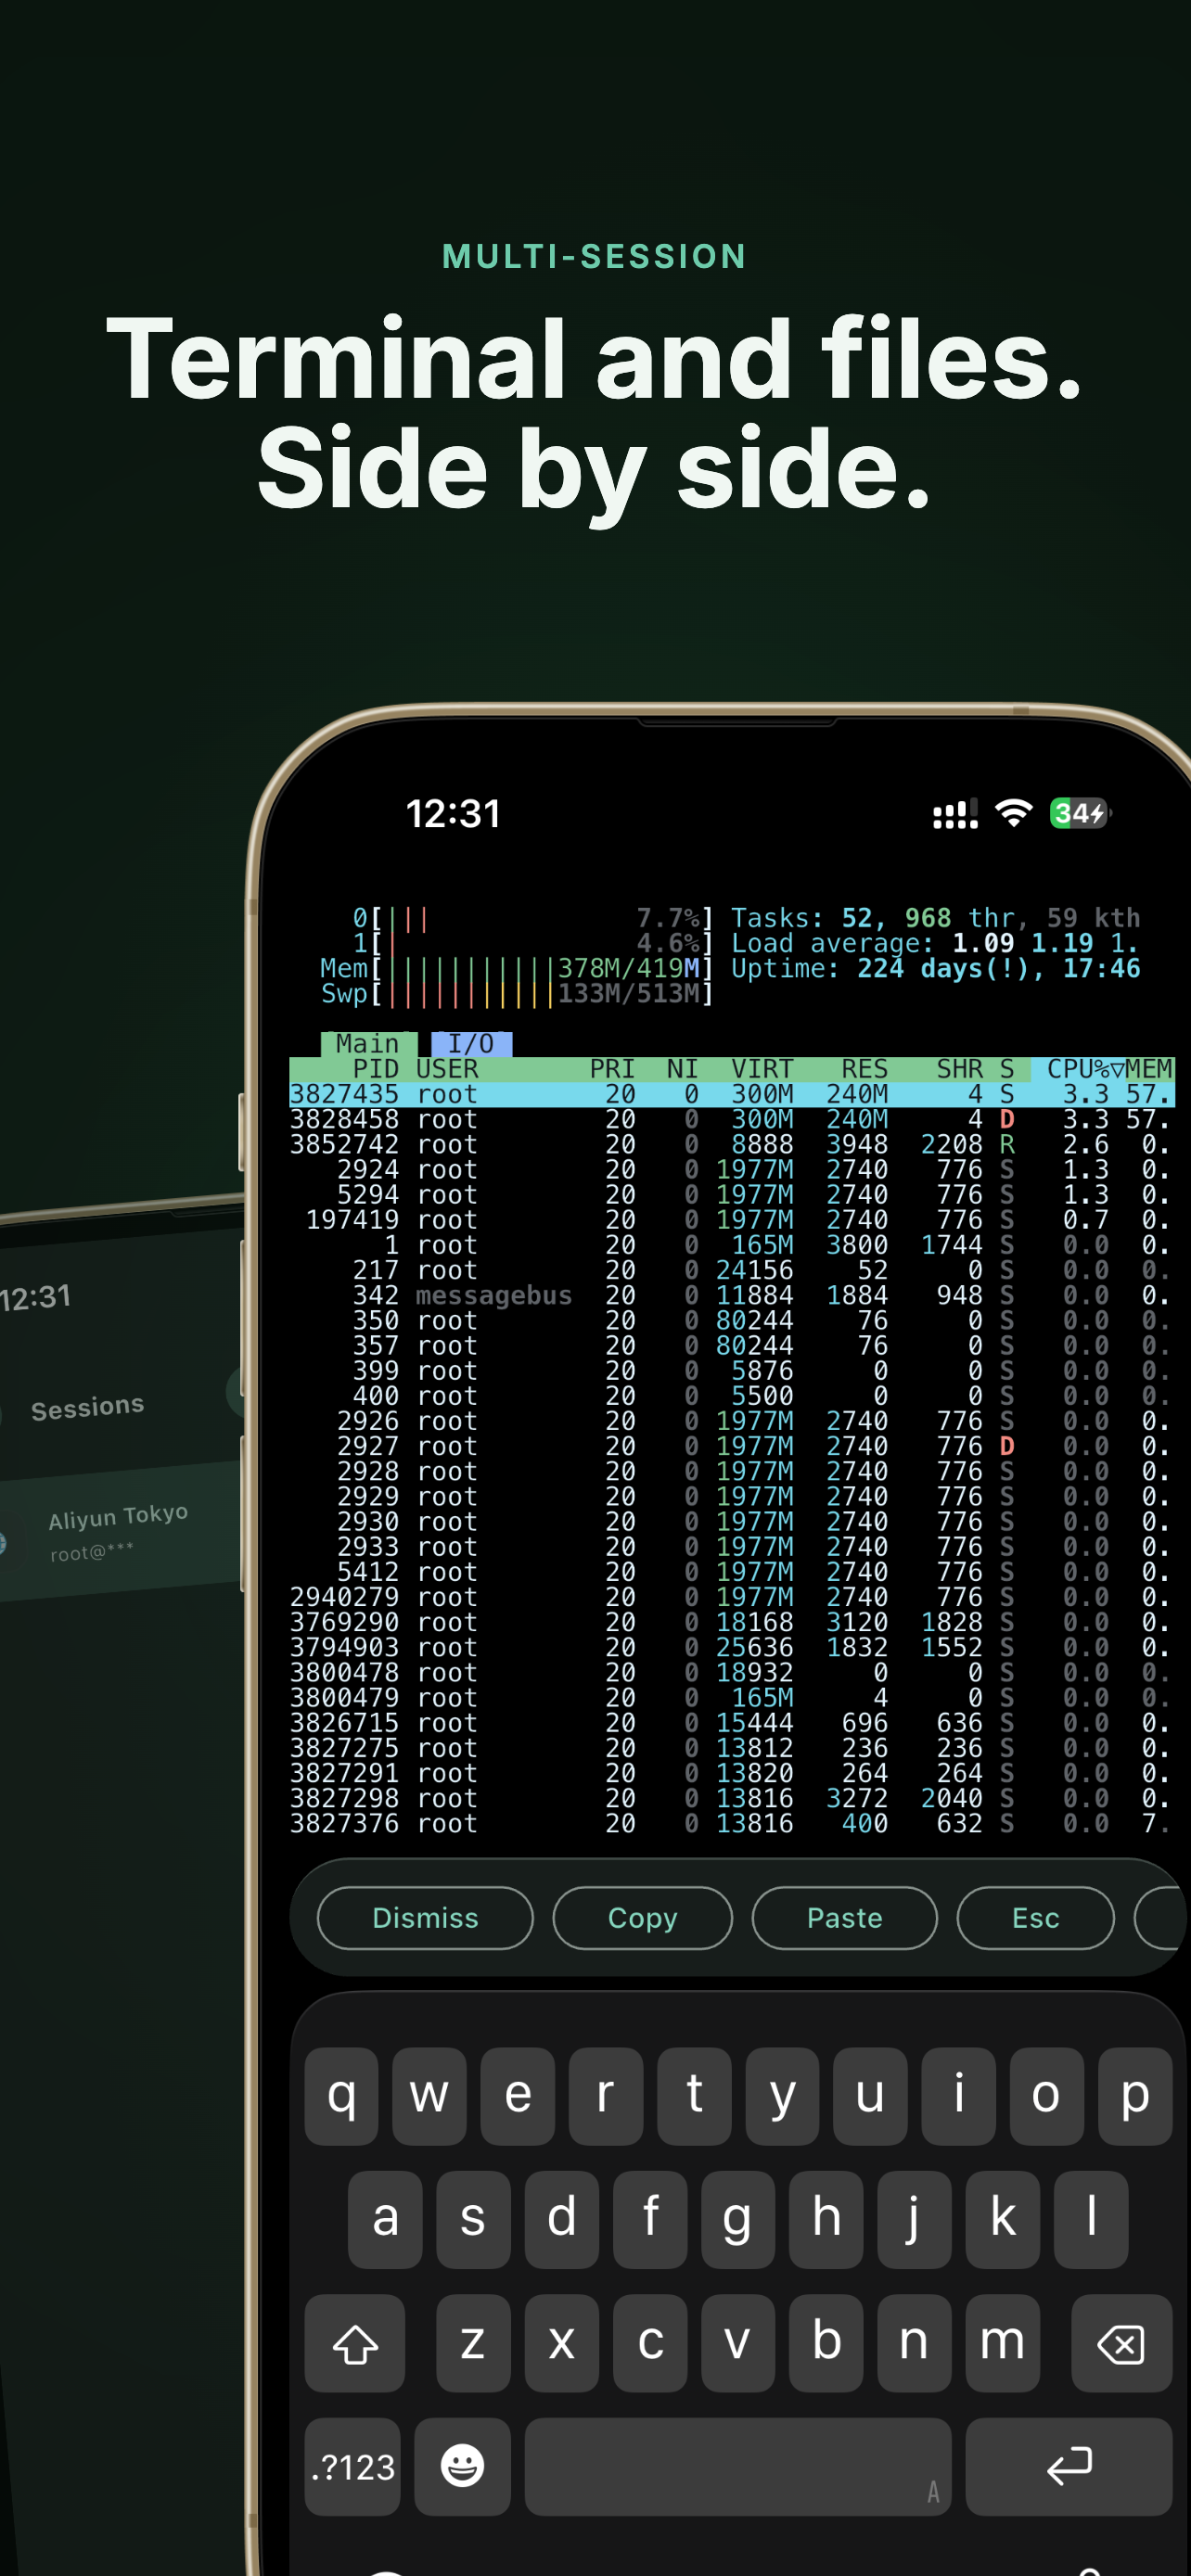Tap the Dismiss keyboard button
Image resolution: width=1191 pixels, height=2576 pixels.
[x=425, y=1918]
